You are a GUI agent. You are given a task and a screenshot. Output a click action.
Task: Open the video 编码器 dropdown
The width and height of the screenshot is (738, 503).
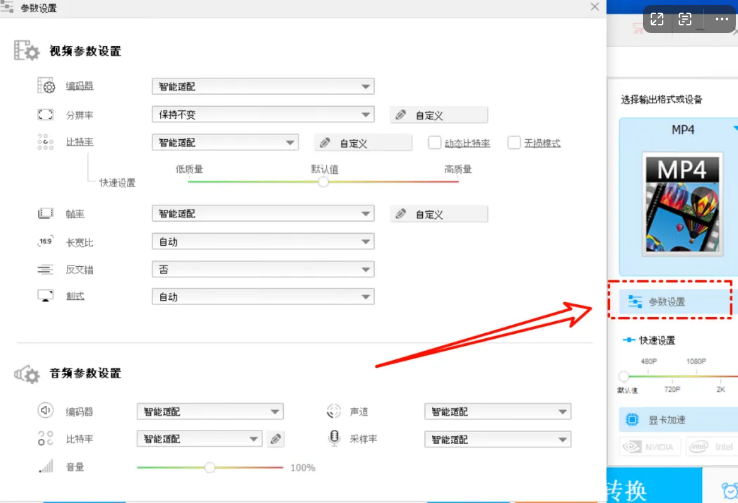pyautogui.click(x=262, y=87)
